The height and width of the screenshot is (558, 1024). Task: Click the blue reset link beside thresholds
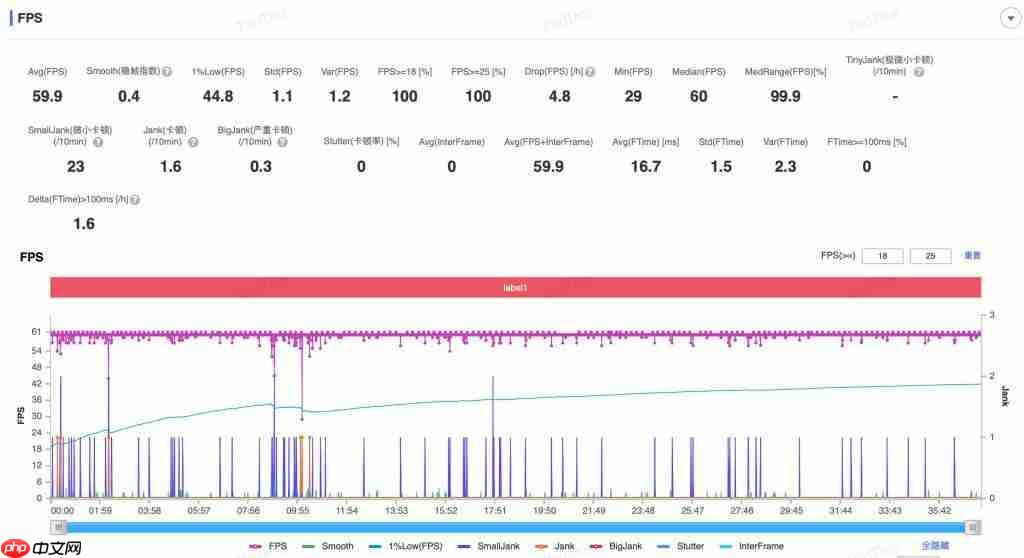click(972, 255)
